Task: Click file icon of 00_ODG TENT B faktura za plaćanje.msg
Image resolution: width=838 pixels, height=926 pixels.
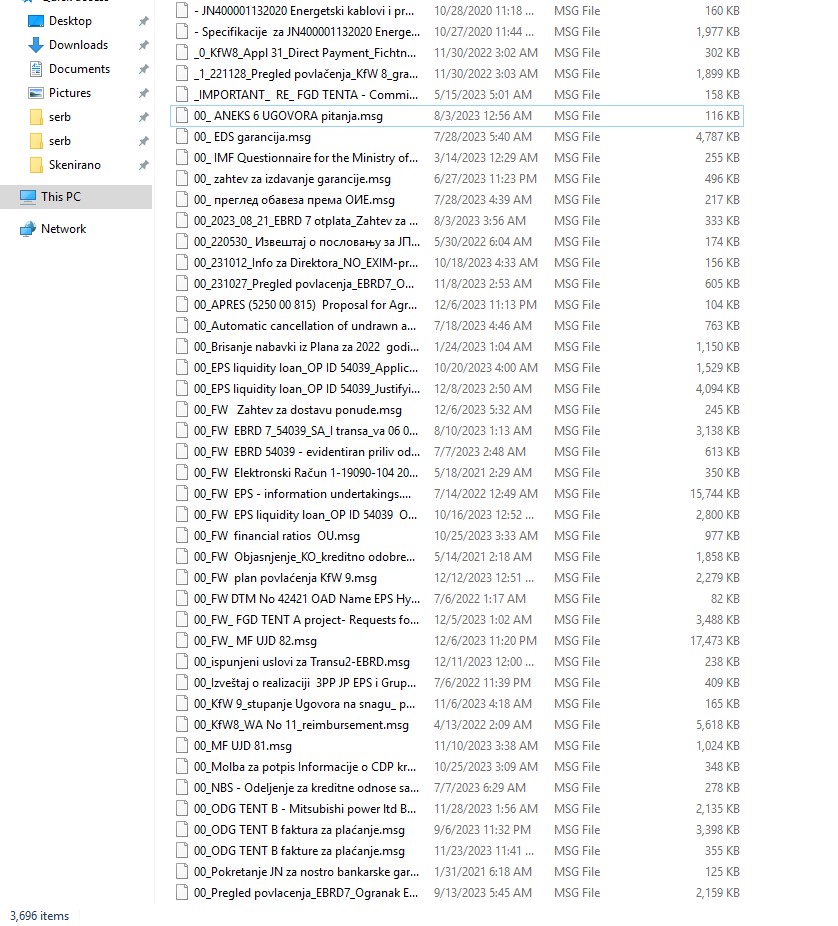Action: pyautogui.click(x=182, y=830)
